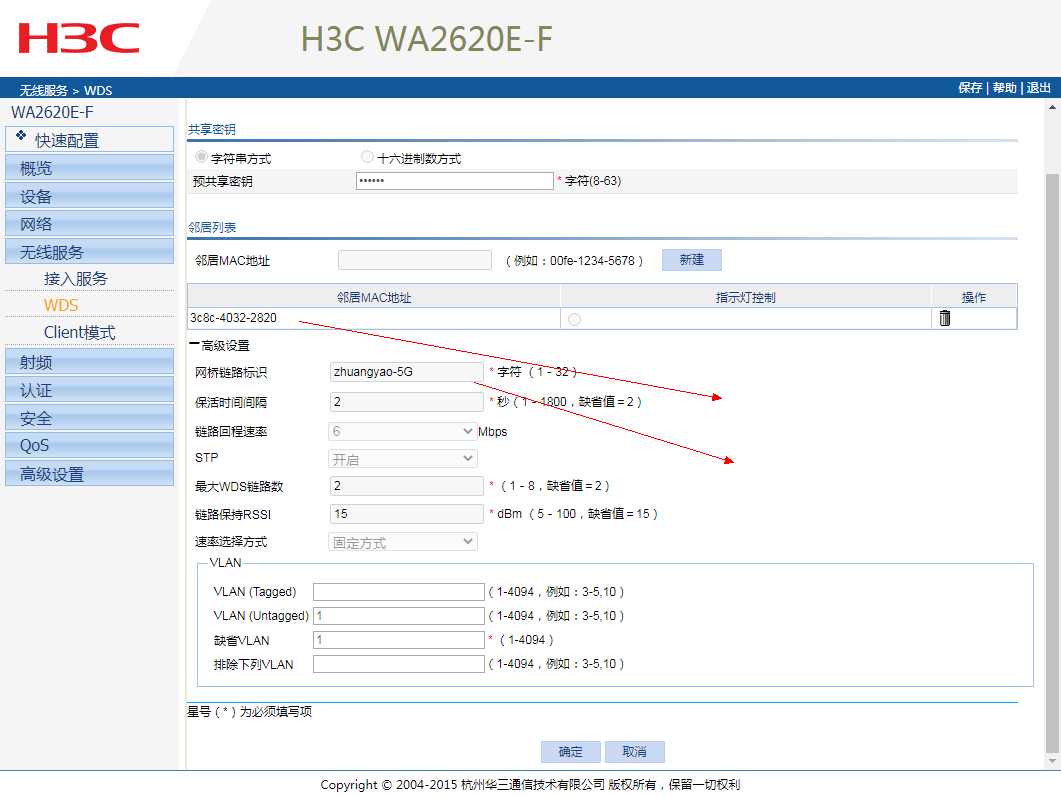Click 保存 in the top bar

[x=970, y=88]
